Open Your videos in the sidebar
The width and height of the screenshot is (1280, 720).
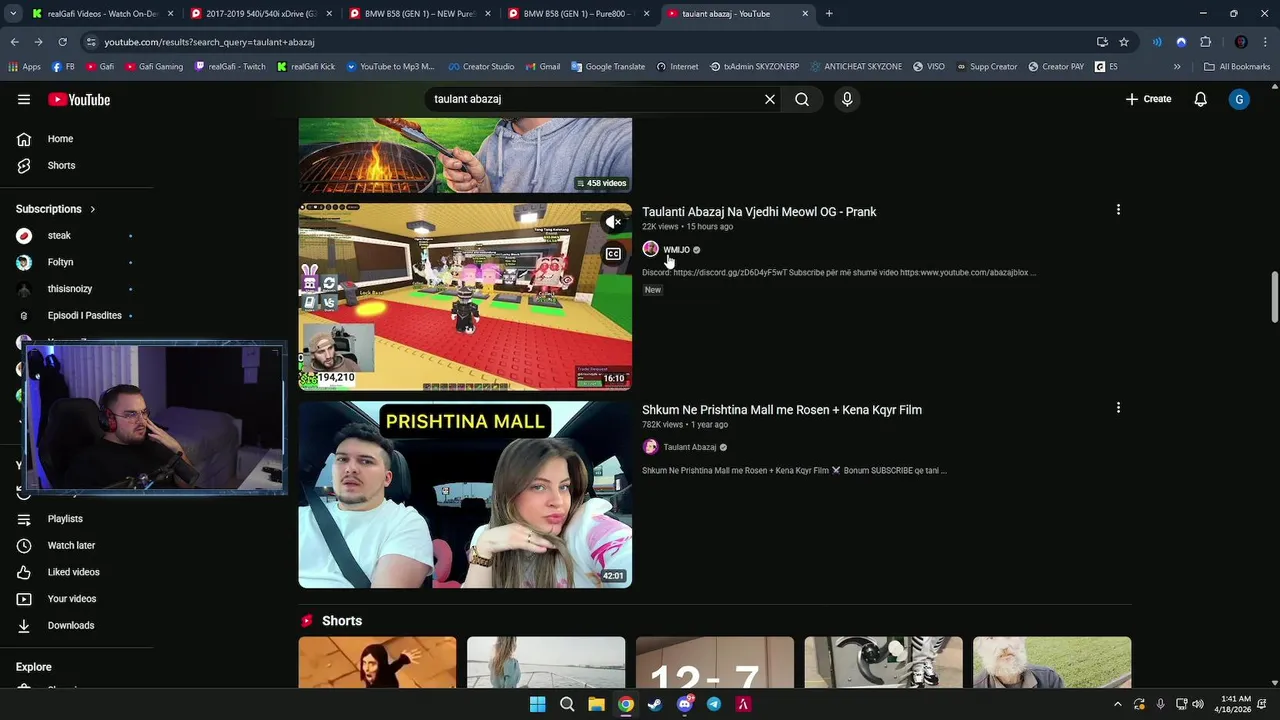tap(72, 599)
